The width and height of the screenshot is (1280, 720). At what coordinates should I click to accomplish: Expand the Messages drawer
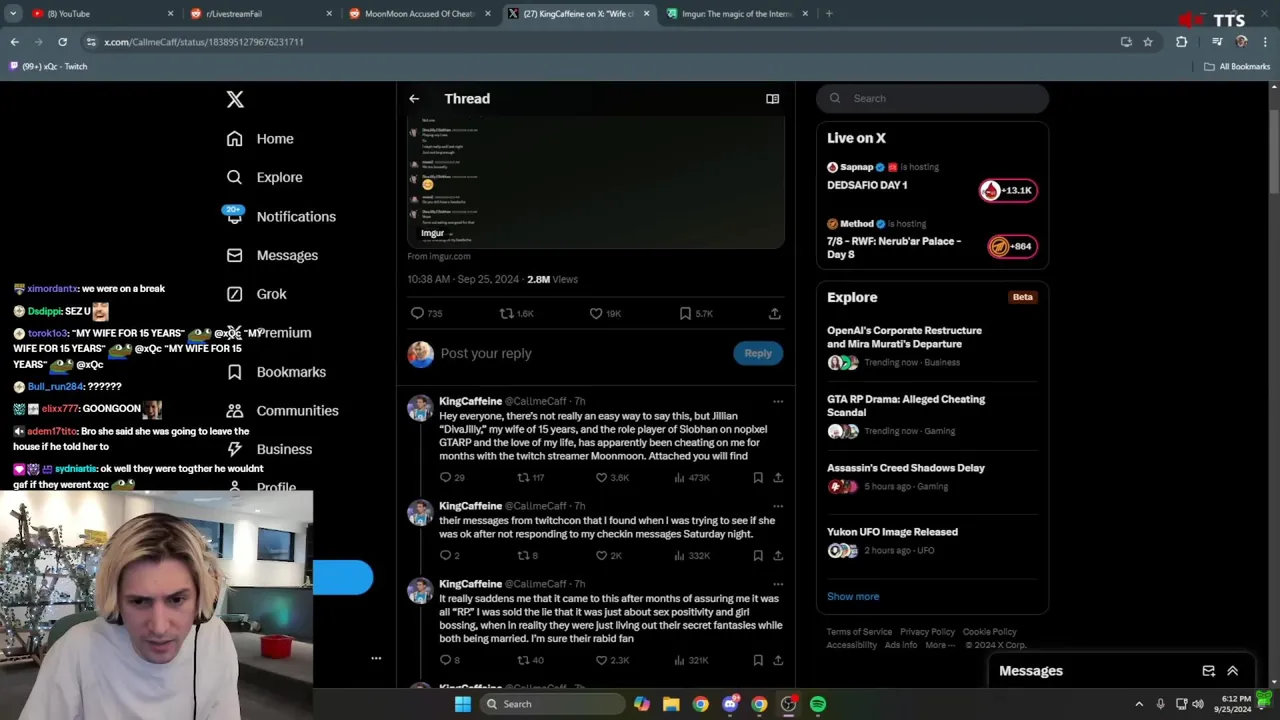tap(1233, 671)
